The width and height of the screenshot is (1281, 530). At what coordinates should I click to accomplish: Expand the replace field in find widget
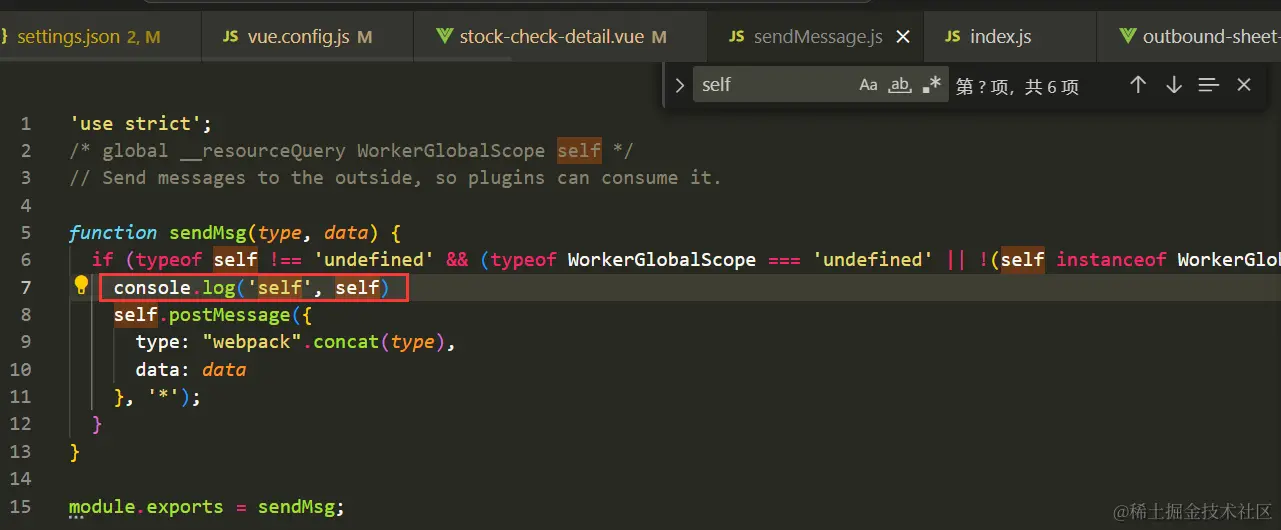[x=680, y=85]
